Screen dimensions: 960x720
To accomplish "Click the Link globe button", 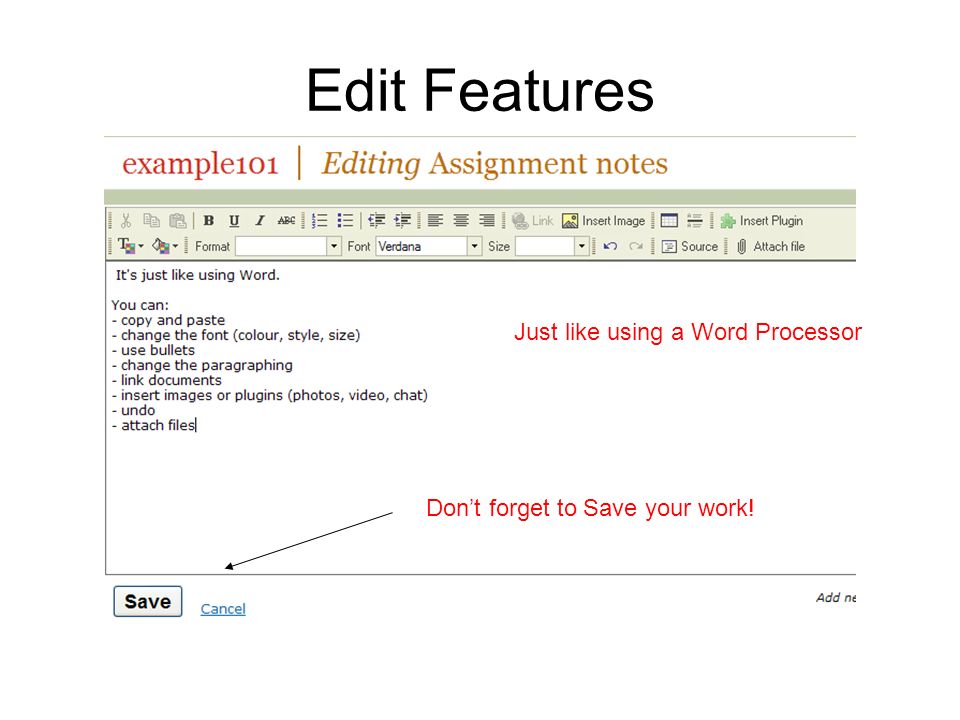I will [x=532, y=220].
